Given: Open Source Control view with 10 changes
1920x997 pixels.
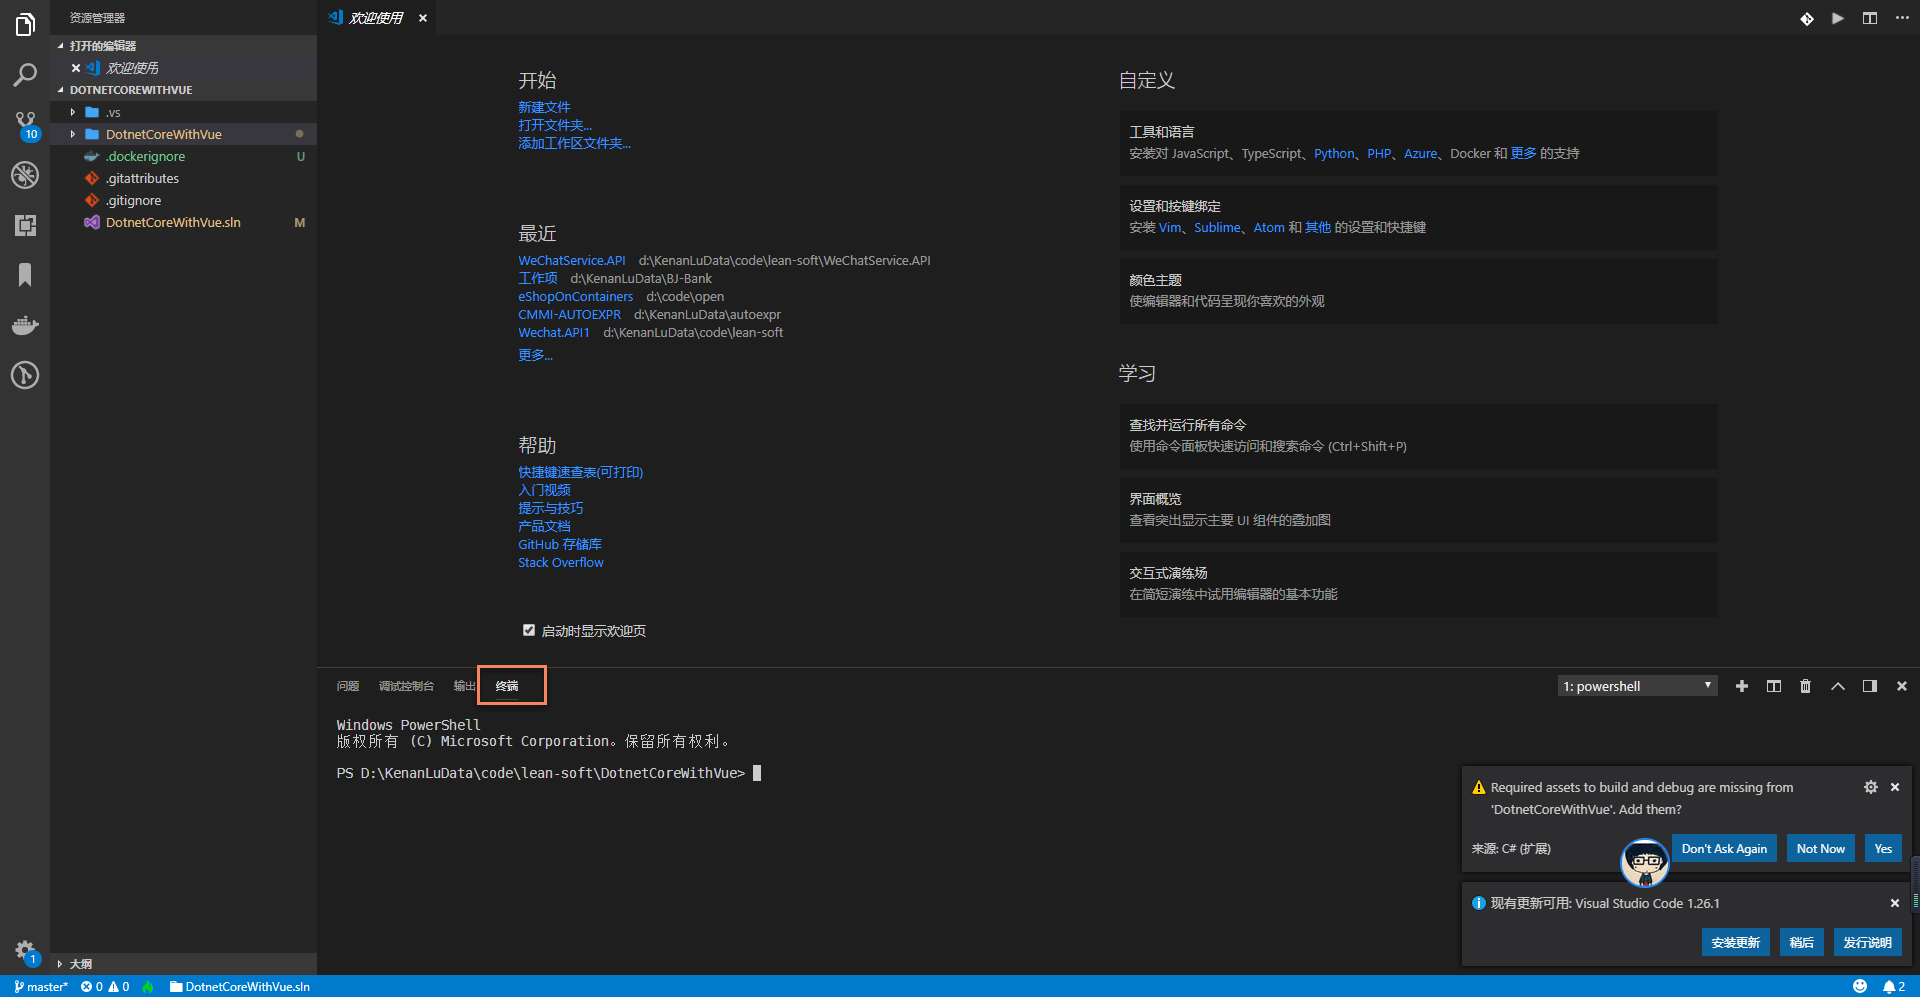Looking at the screenshot, I should click(25, 125).
